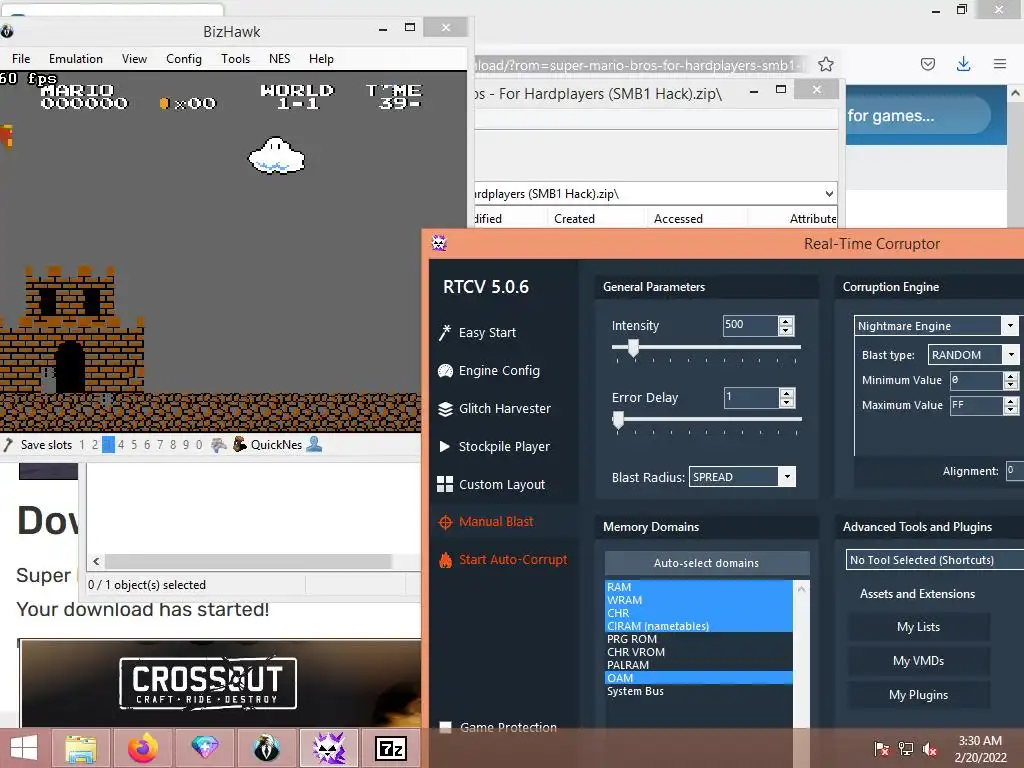Viewport: 1024px width, 768px height.
Task: Select PALRAM memory domain
Action: [x=699, y=665]
